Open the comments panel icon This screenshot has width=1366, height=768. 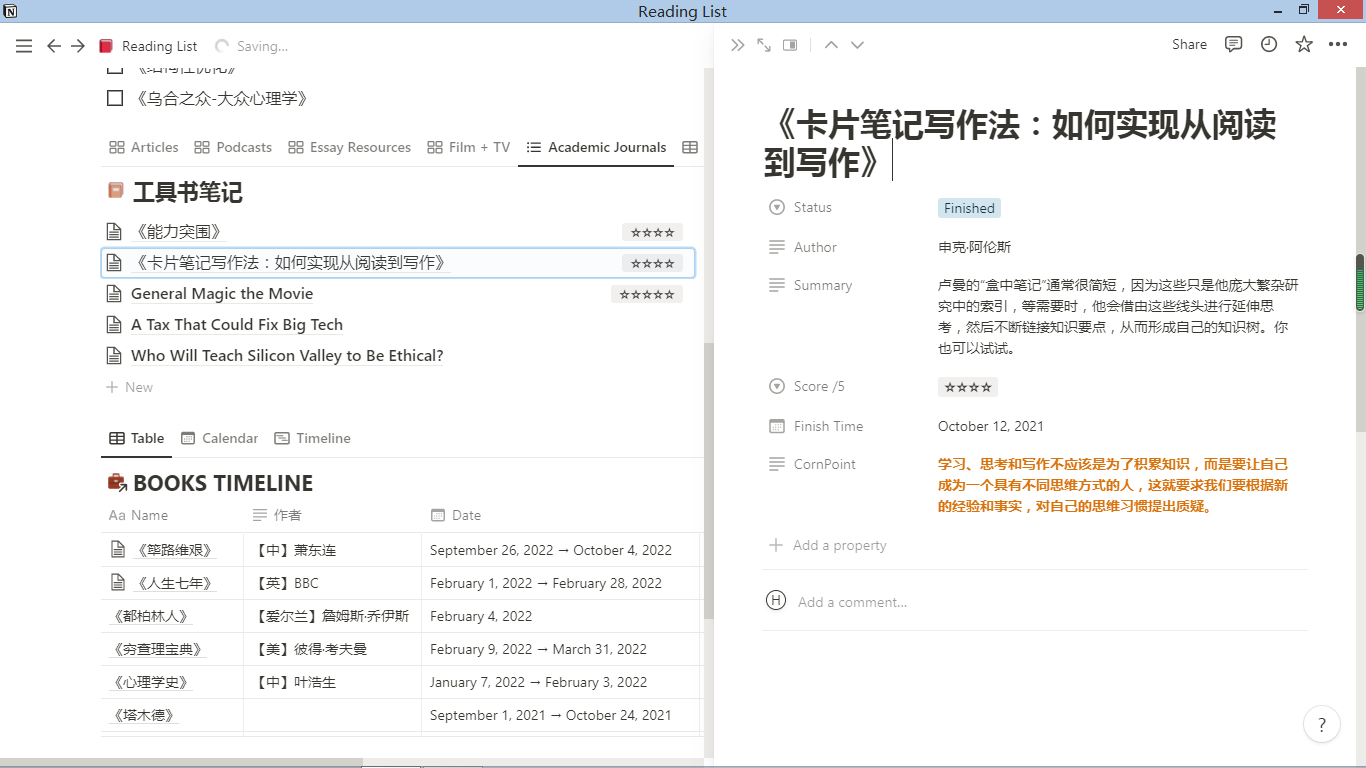1234,45
